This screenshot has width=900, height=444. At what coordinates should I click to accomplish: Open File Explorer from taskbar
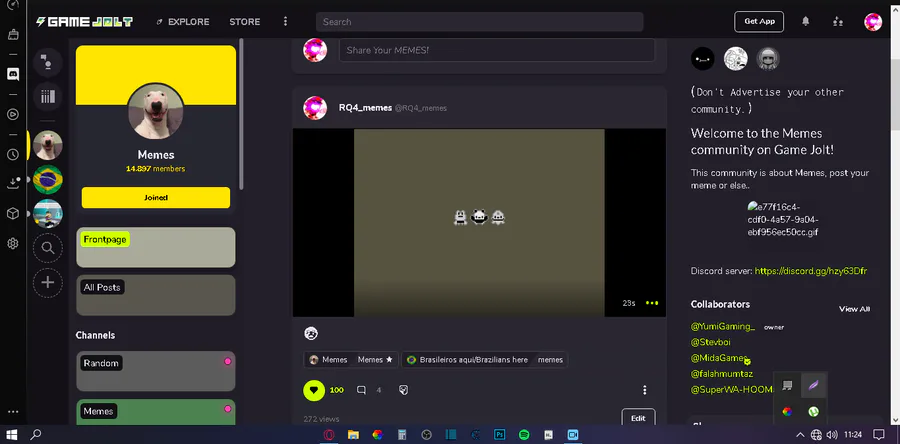tap(352, 435)
